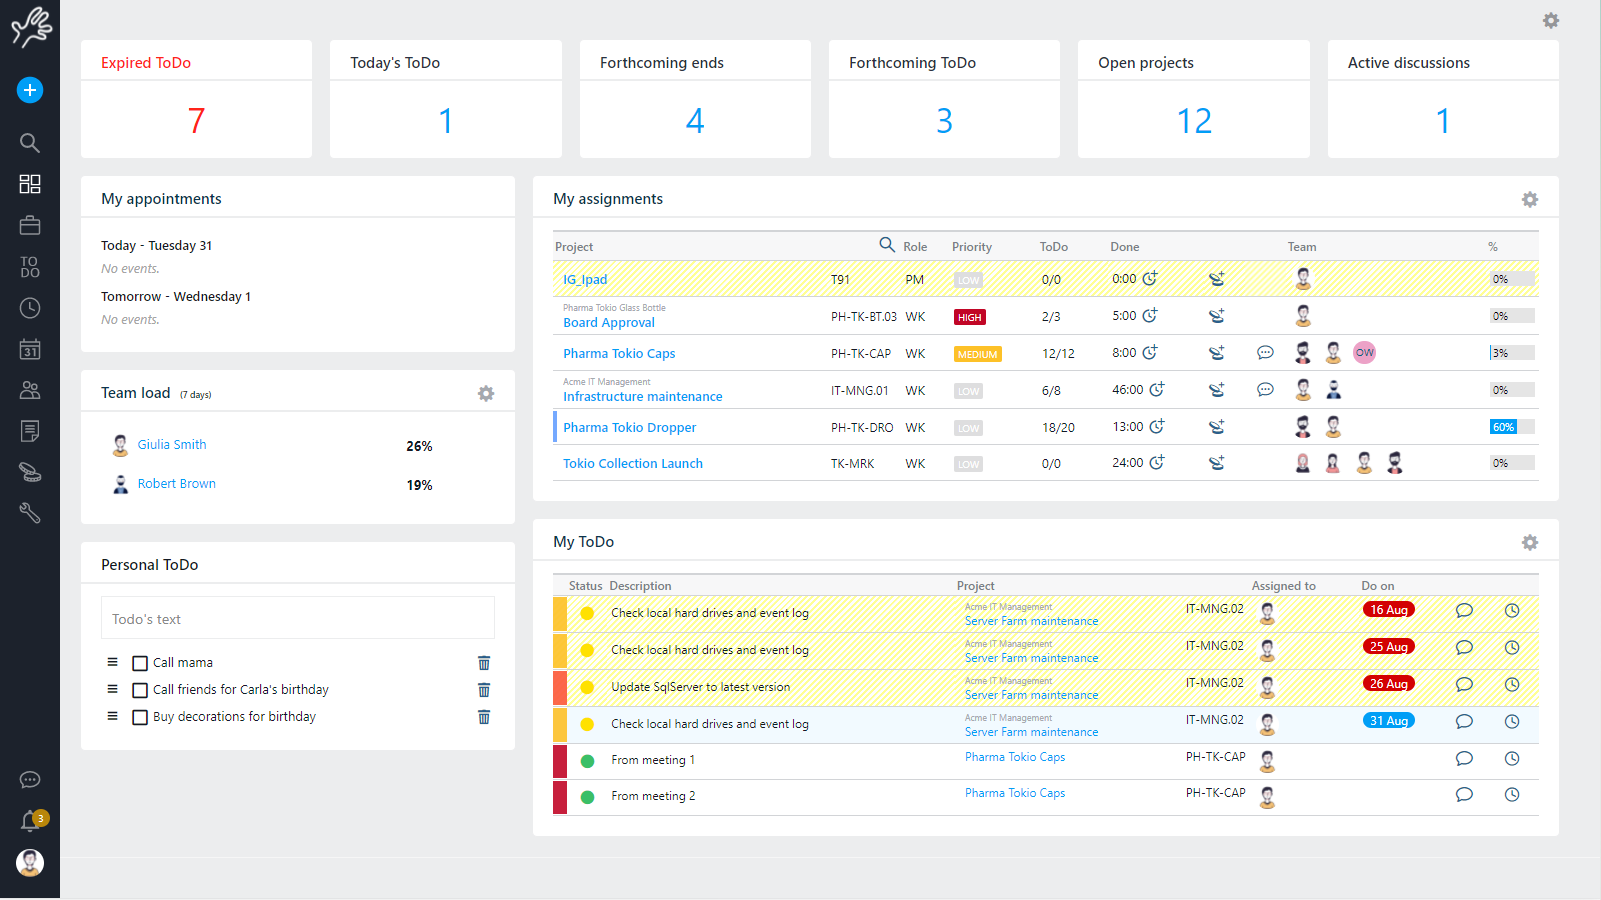The image size is (1601, 900).
Task: Check 'Call friends for Carla's birthday' box
Action: pyautogui.click(x=140, y=690)
